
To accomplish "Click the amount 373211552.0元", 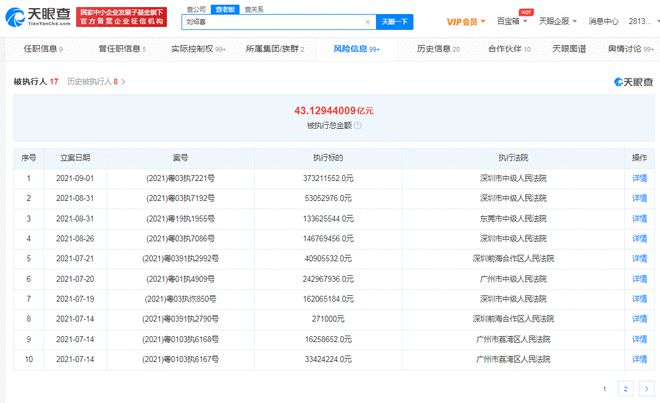I will [328, 178].
